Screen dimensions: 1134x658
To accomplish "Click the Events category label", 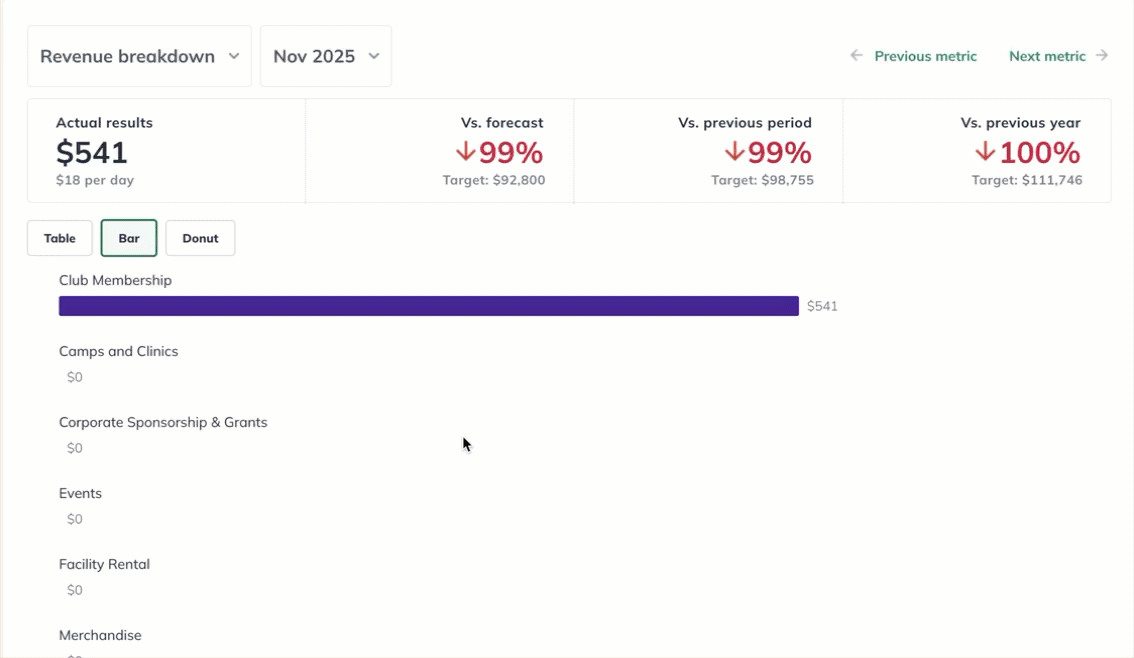I will 80,493.
